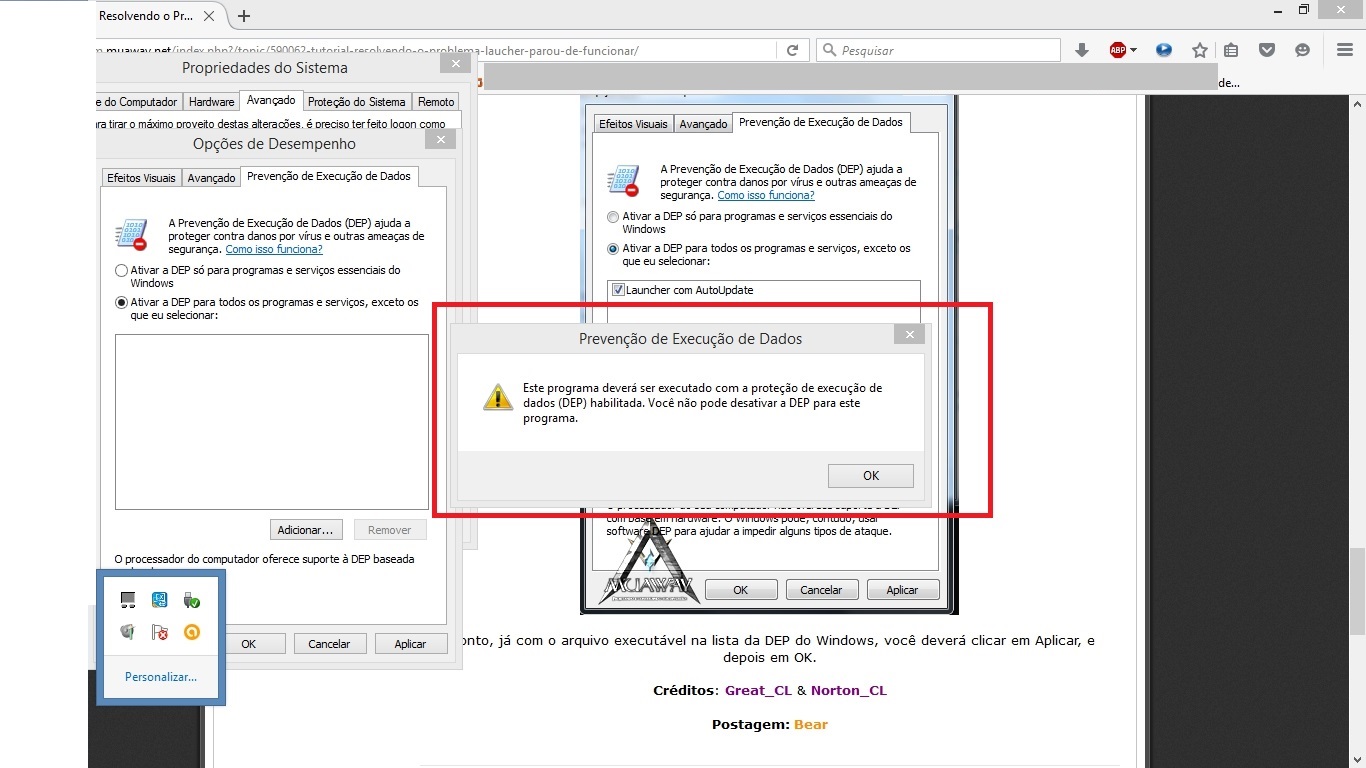
Task: Click the Pocket save icon
Action: 1266,50
